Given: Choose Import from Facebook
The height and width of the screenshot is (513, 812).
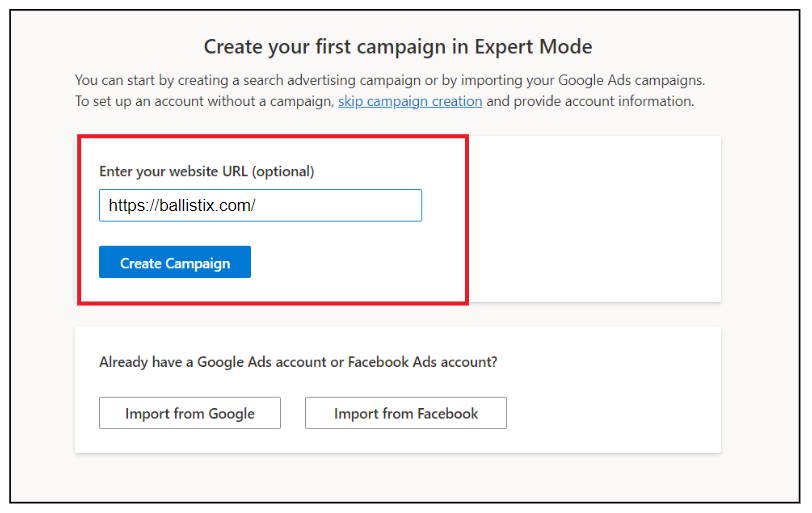Looking at the screenshot, I should (406, 413).
